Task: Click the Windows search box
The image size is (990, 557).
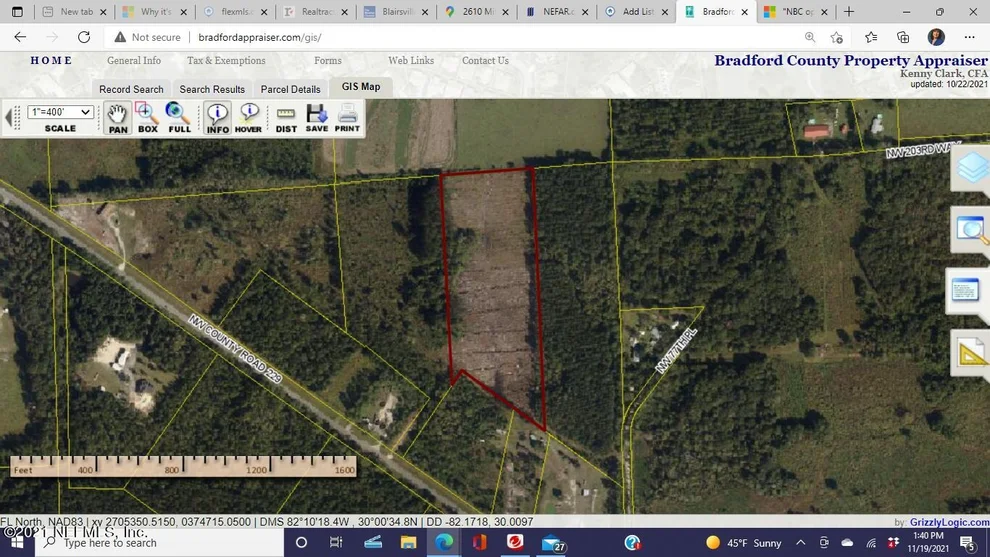Action: [x=158, y=542]
